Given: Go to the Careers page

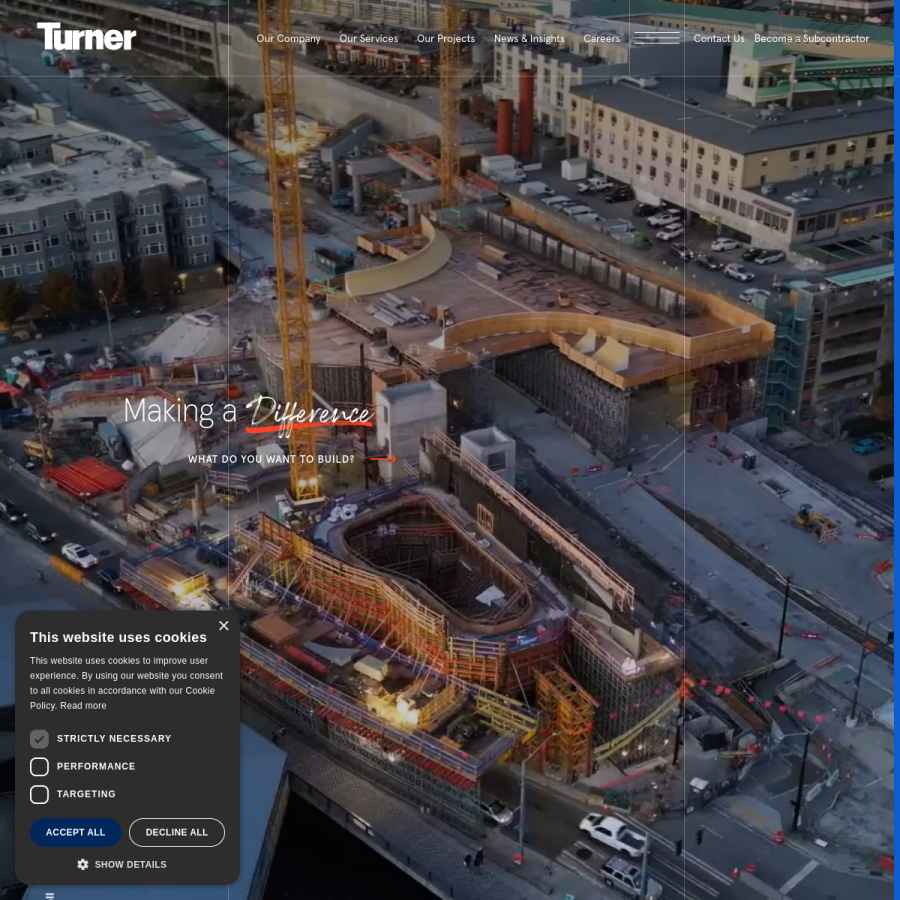Looking at the screenshot, I should [x=602, y=38].
